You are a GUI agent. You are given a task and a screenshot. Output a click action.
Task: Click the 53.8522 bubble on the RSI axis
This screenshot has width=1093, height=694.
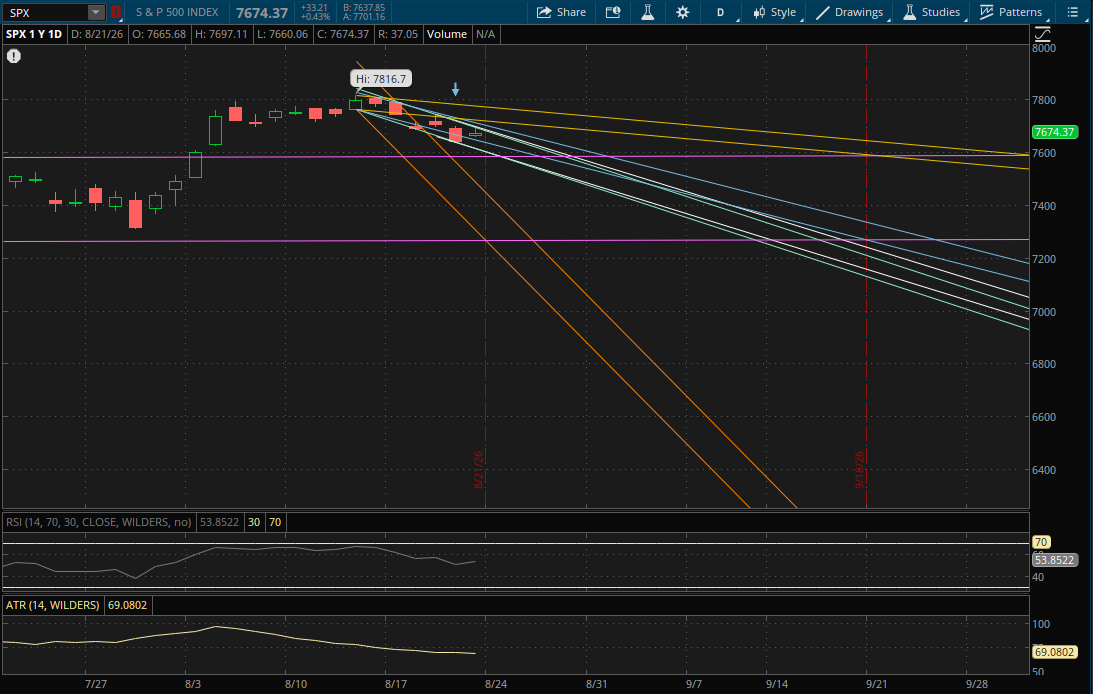click(x=1055, y=560)
